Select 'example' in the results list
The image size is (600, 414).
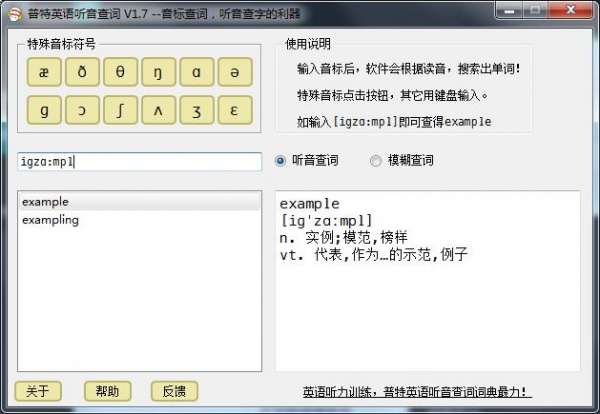click(x=140, y=202)
